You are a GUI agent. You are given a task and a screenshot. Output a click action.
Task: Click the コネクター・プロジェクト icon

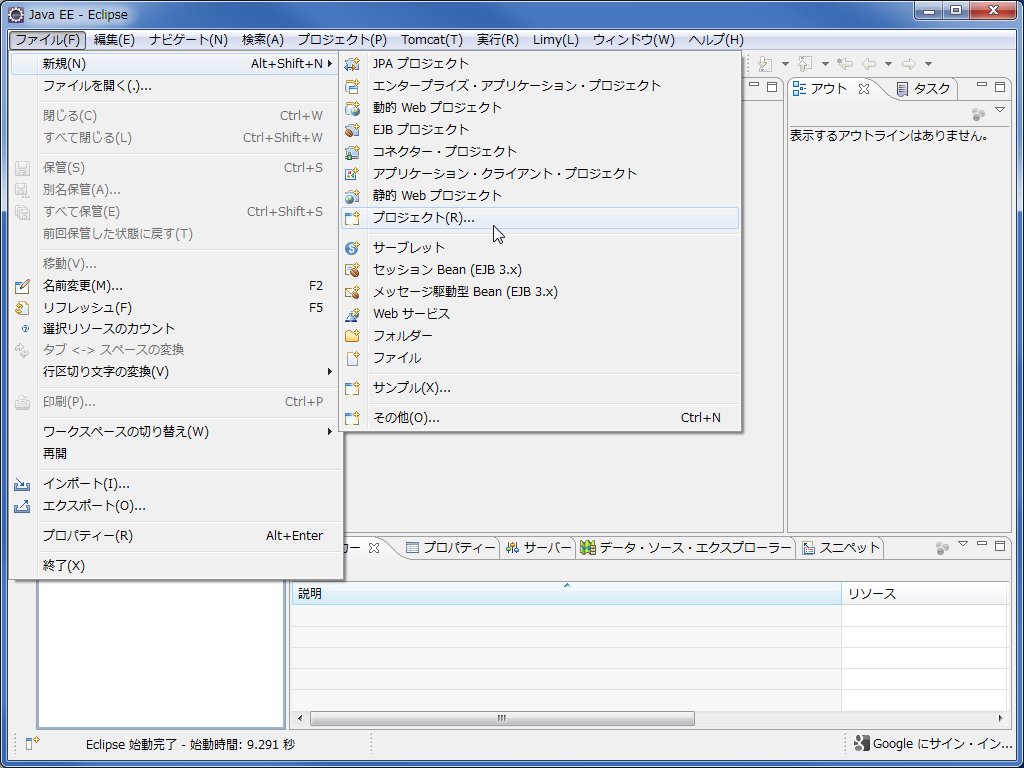coord(352,152)
